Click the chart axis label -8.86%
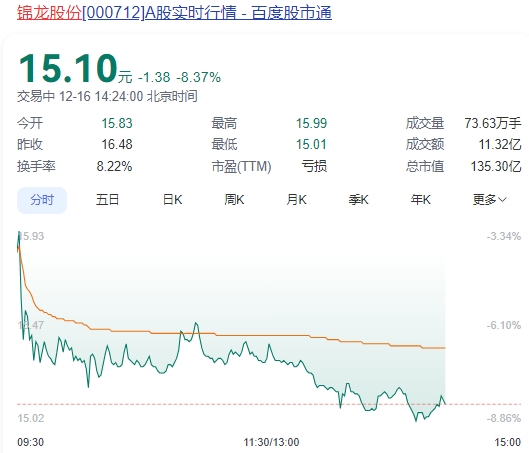Viewport: 529px width, 453px height. click(x=504, y=418)
